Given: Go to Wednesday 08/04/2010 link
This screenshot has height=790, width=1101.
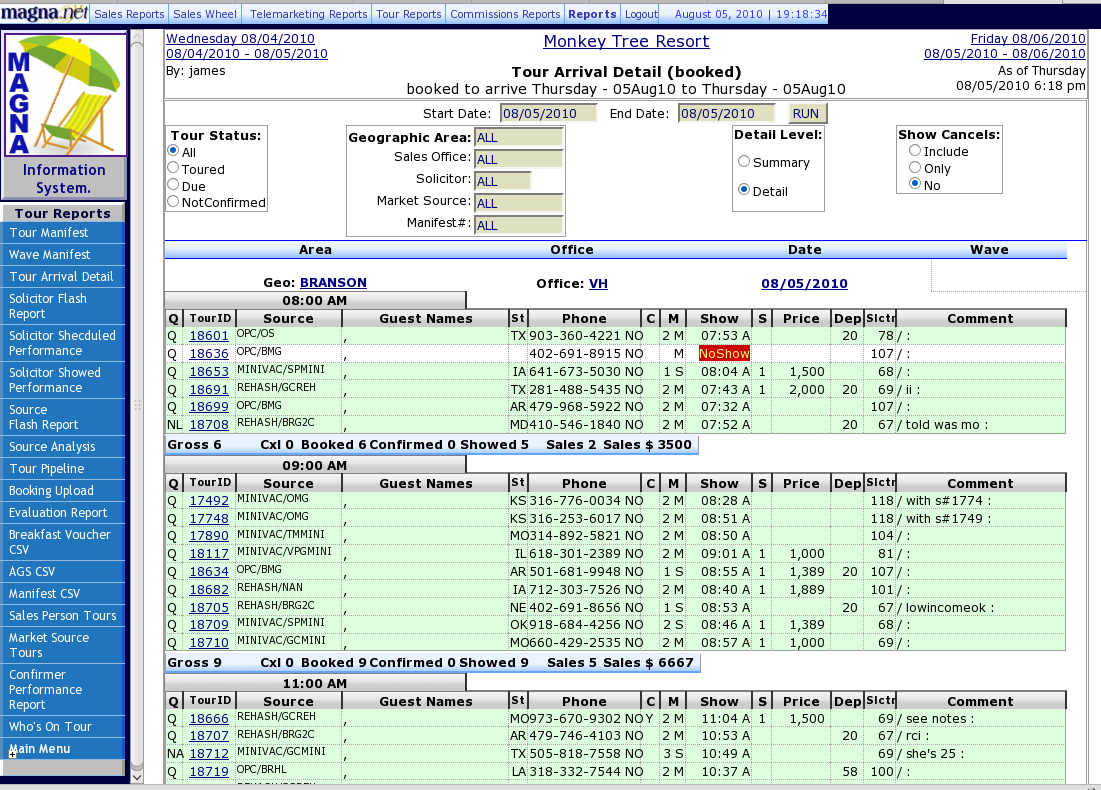Looking at the screenshot, I should (x=240, y=39).
